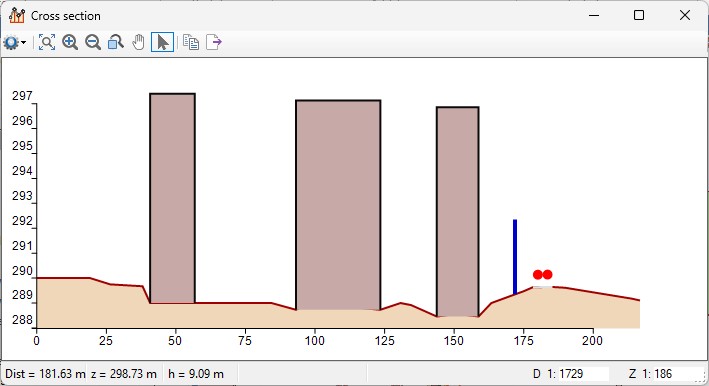Click the h = 9.09 m readout

(x=196, y=374)
